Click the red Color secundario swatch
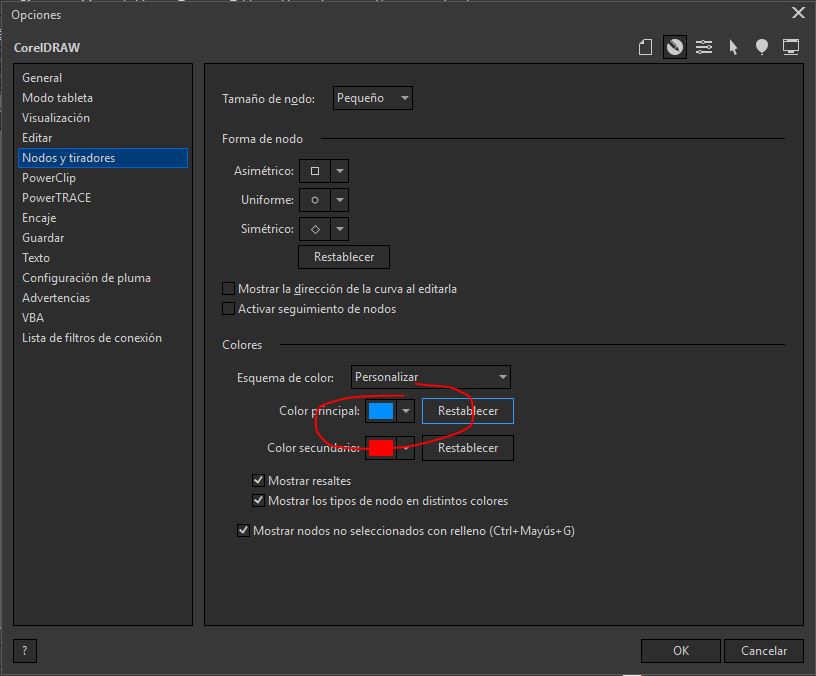 tap(381, 448)
